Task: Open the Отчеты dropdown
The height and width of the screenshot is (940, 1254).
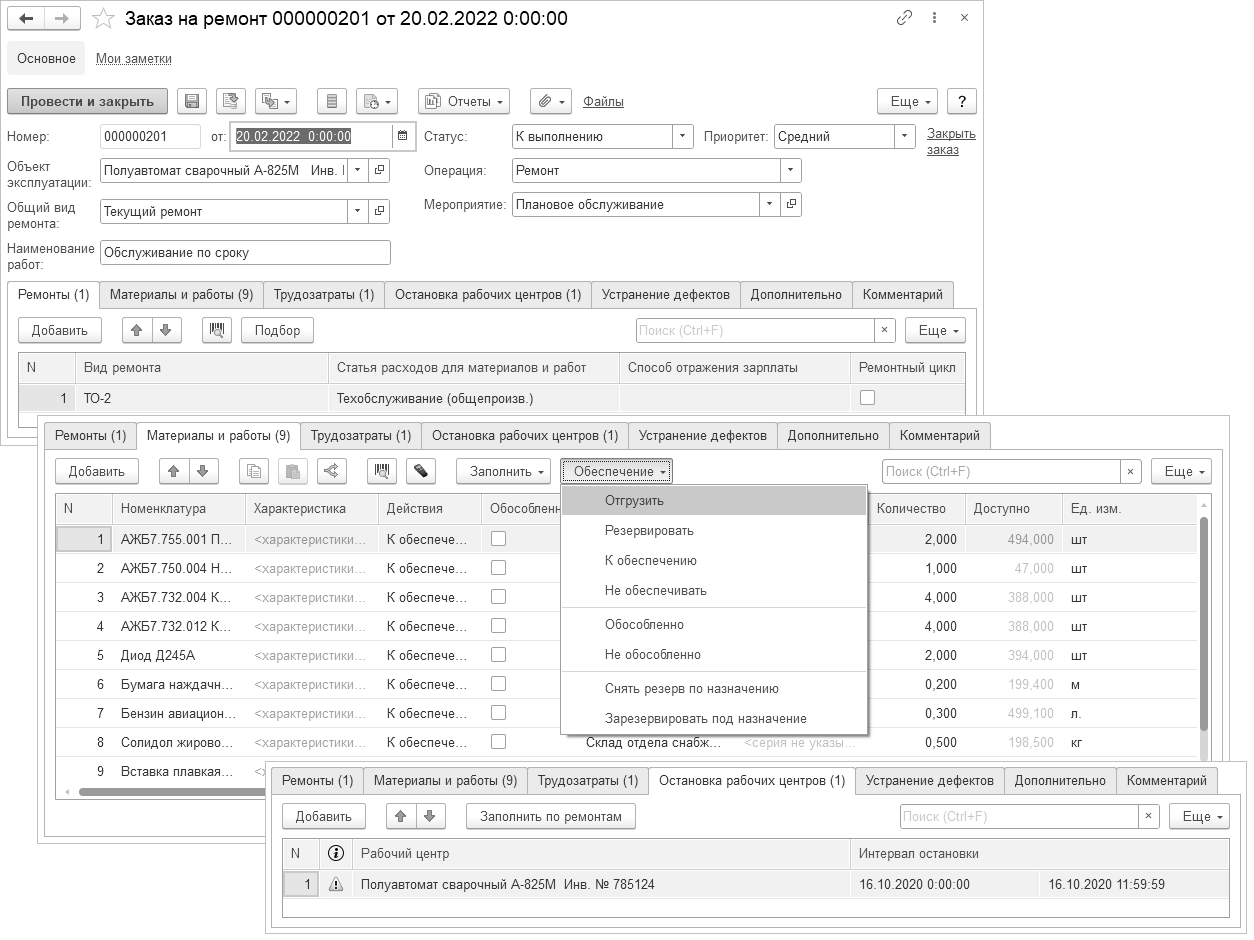Action: tap(464, 101)
